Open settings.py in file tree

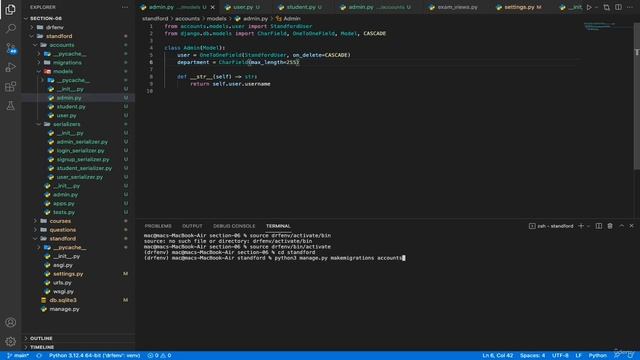click(67, 274)
